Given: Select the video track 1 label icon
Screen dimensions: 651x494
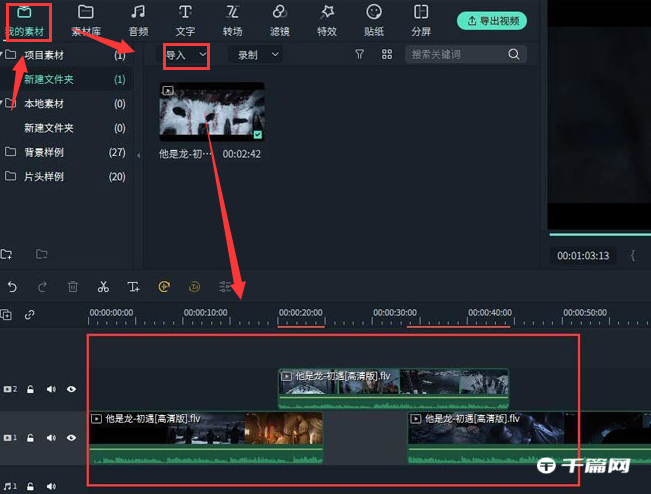Looking at the screenshot, I should tap(10, 438).
